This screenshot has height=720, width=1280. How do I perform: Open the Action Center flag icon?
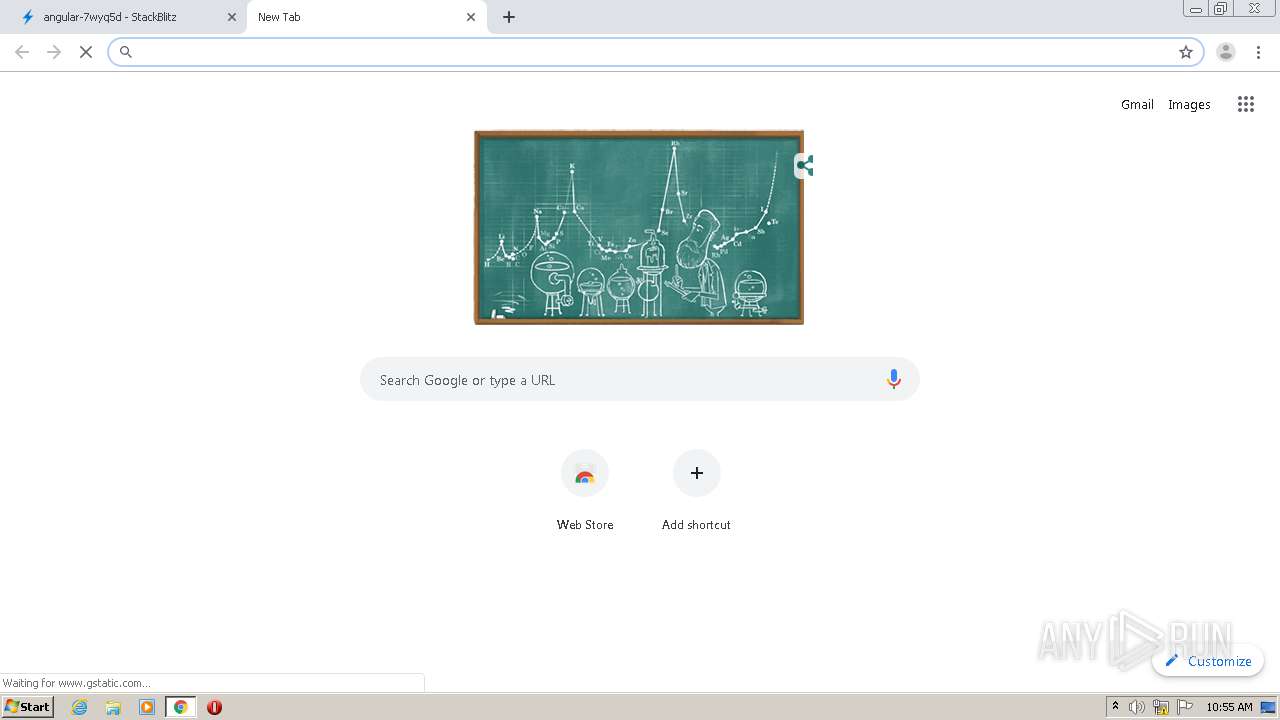[1185, 707]
